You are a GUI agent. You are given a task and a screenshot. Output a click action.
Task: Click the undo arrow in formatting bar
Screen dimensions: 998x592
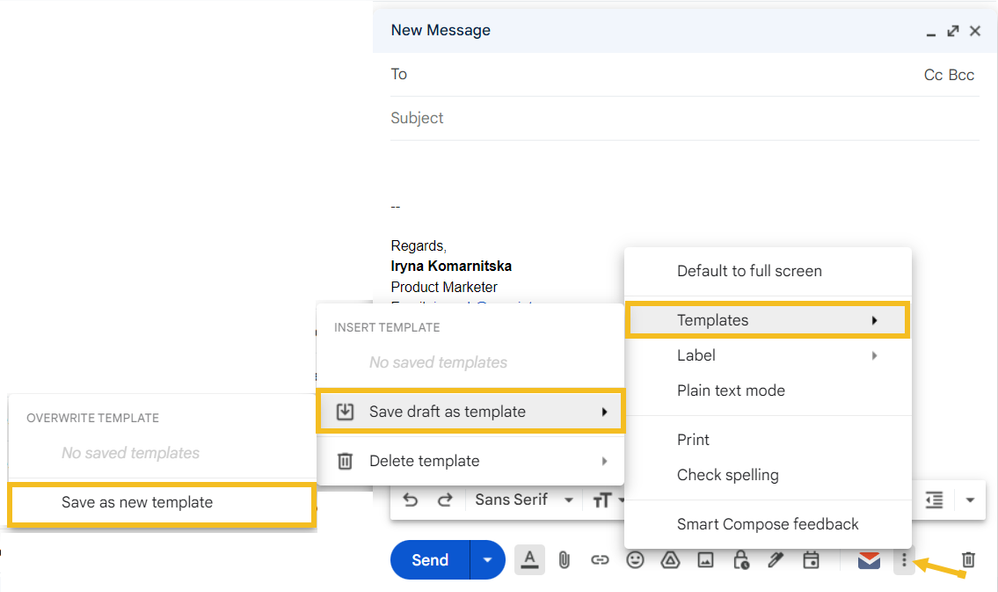(x=411, y=500)
